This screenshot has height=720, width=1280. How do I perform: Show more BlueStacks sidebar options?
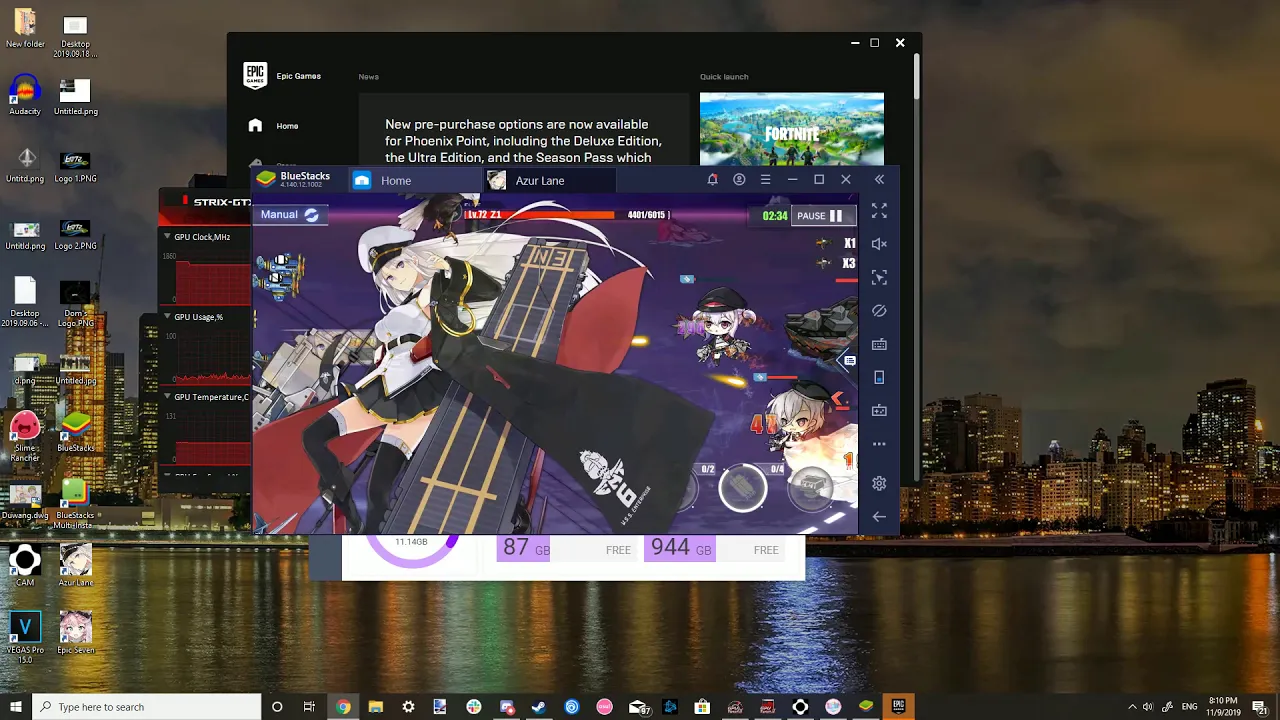click(x=879, y=444)
